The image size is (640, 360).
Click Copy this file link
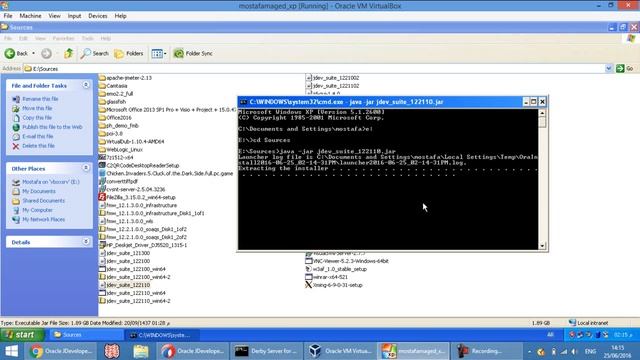pos(37,118)
